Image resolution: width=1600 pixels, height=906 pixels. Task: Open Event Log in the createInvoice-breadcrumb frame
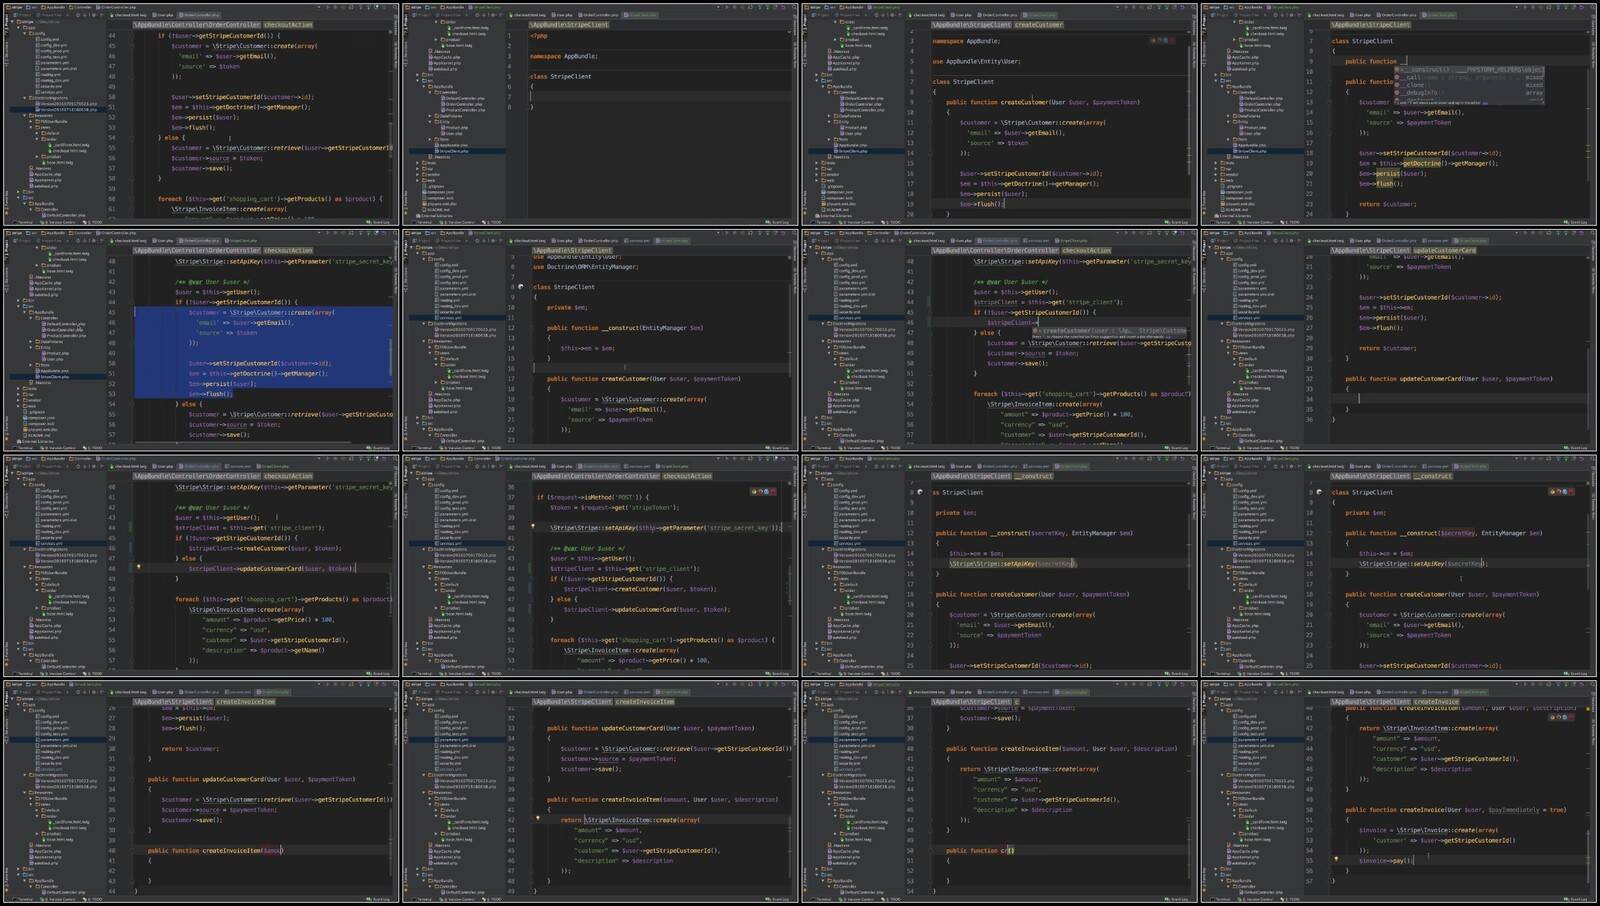point(1578,899)
